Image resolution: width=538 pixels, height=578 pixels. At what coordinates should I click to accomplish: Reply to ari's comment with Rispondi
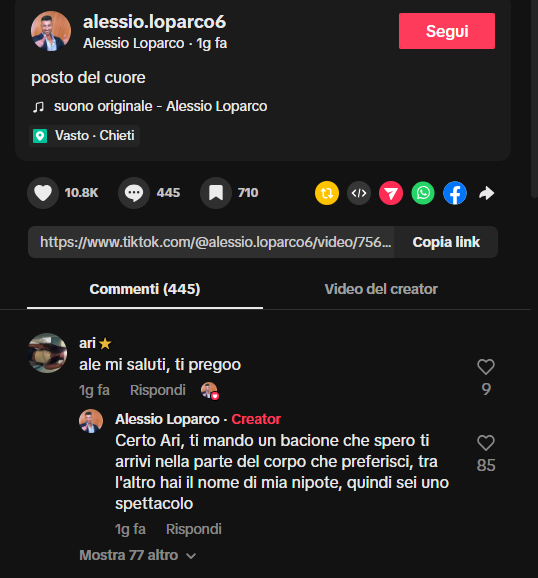tap(157, 390)
